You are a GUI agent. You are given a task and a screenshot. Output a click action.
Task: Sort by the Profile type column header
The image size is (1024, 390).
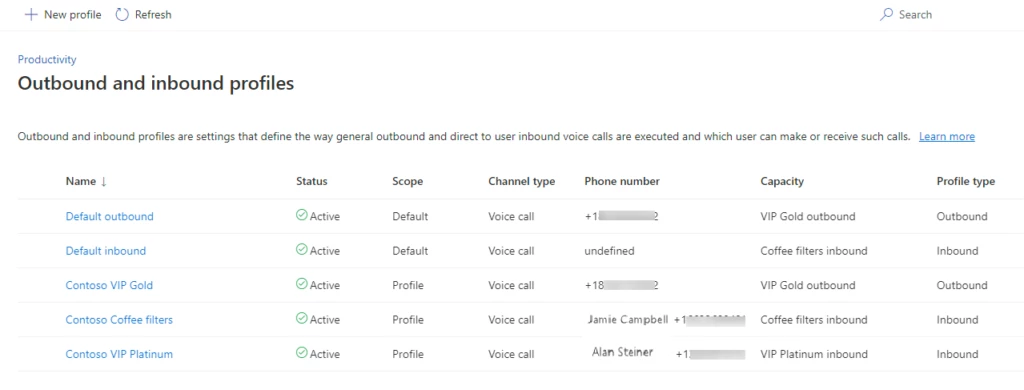click(965, 182)
